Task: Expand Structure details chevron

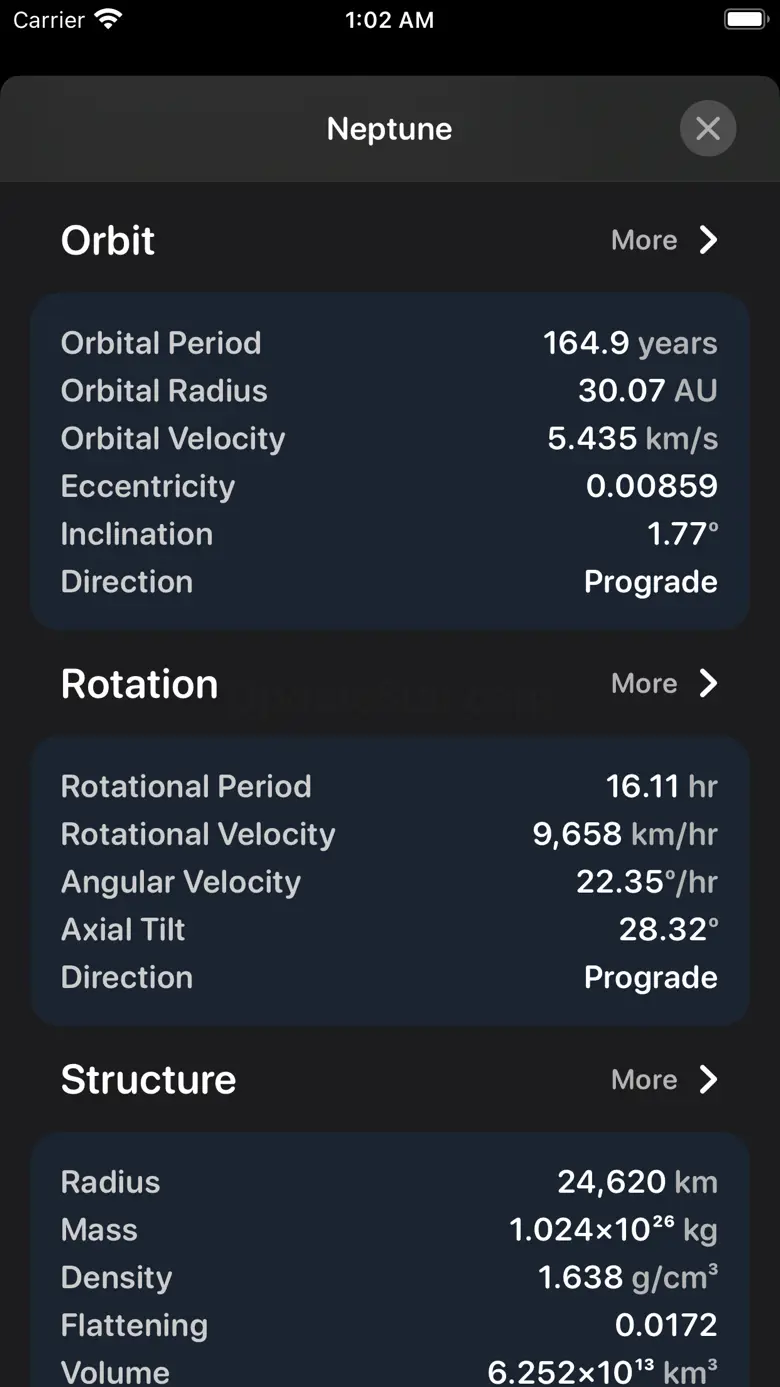Action: tap(708, 1080)
